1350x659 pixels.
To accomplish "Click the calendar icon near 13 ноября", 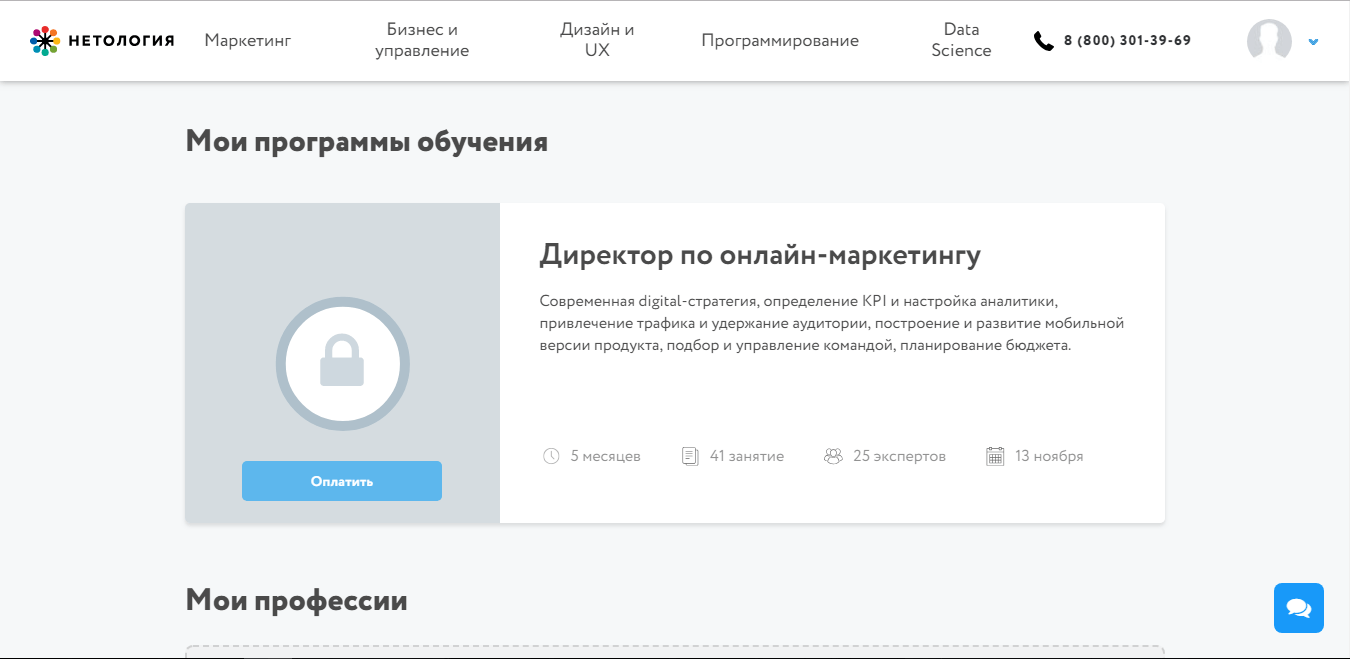I will 995,456.
